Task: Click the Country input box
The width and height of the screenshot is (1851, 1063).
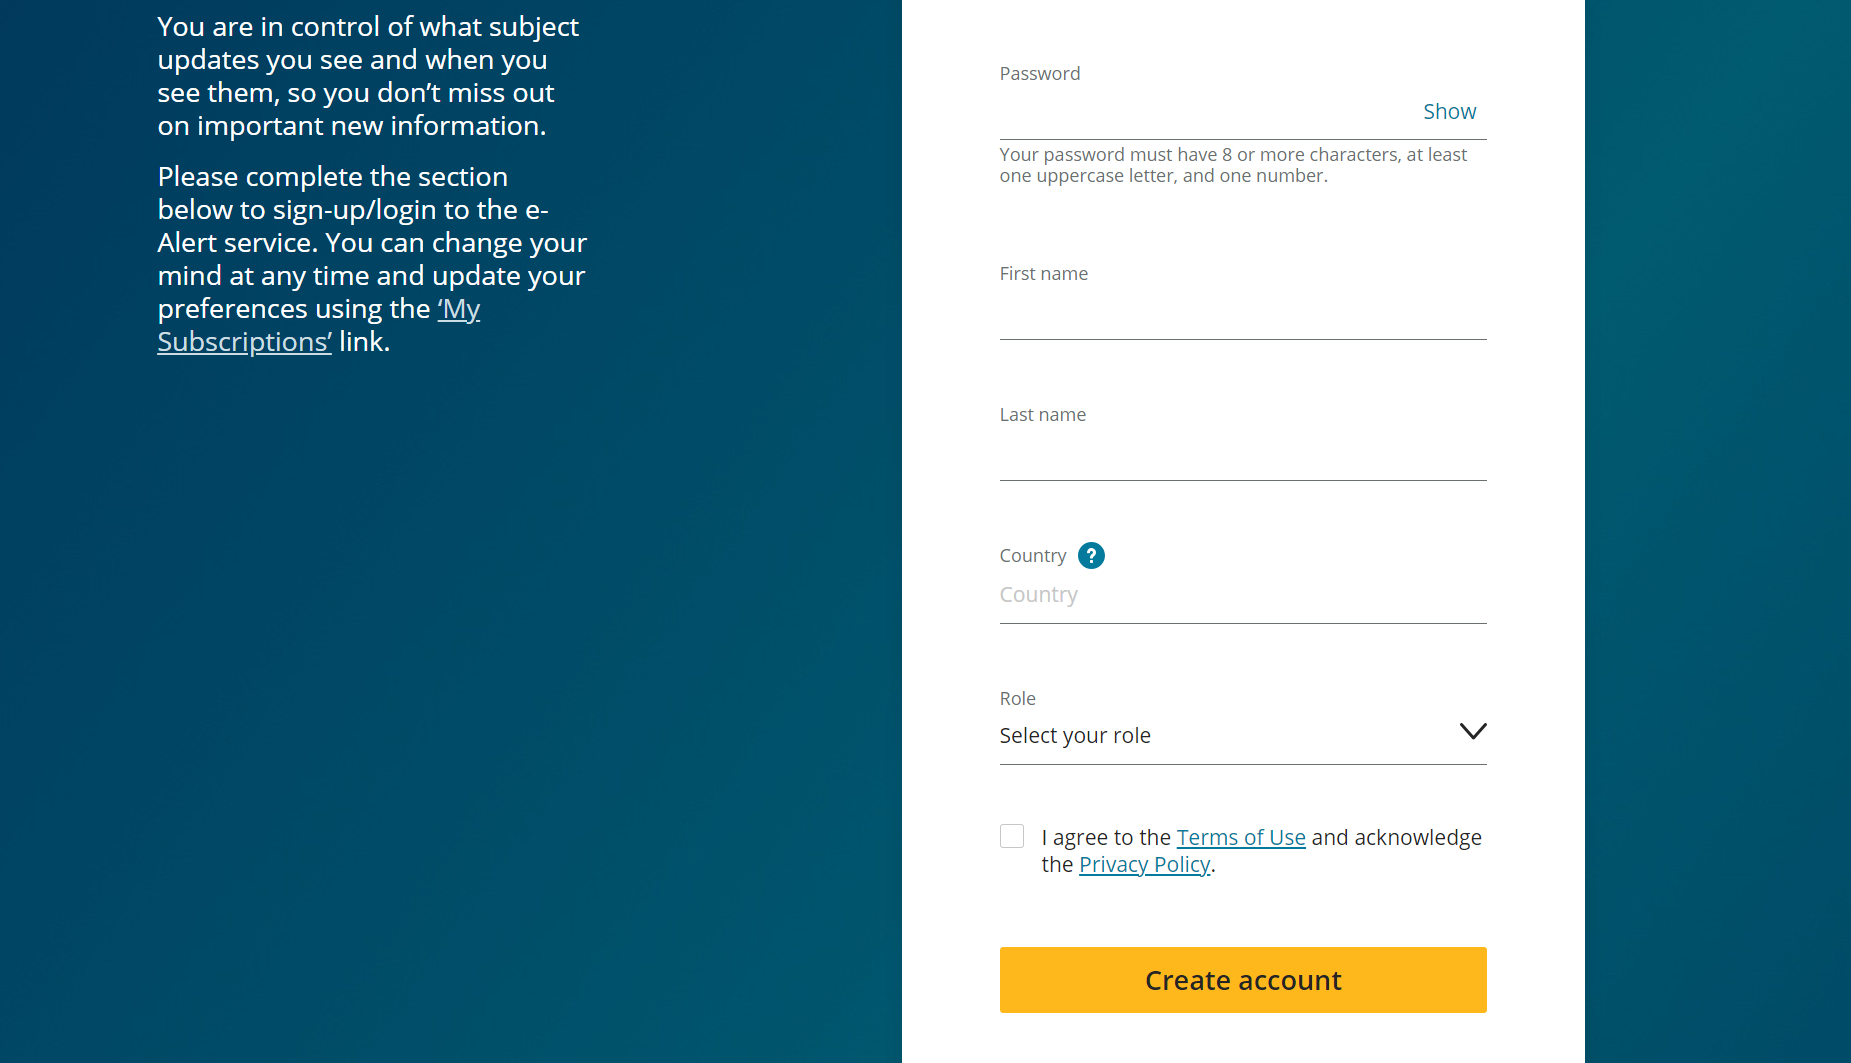Action: point(1242,596)
